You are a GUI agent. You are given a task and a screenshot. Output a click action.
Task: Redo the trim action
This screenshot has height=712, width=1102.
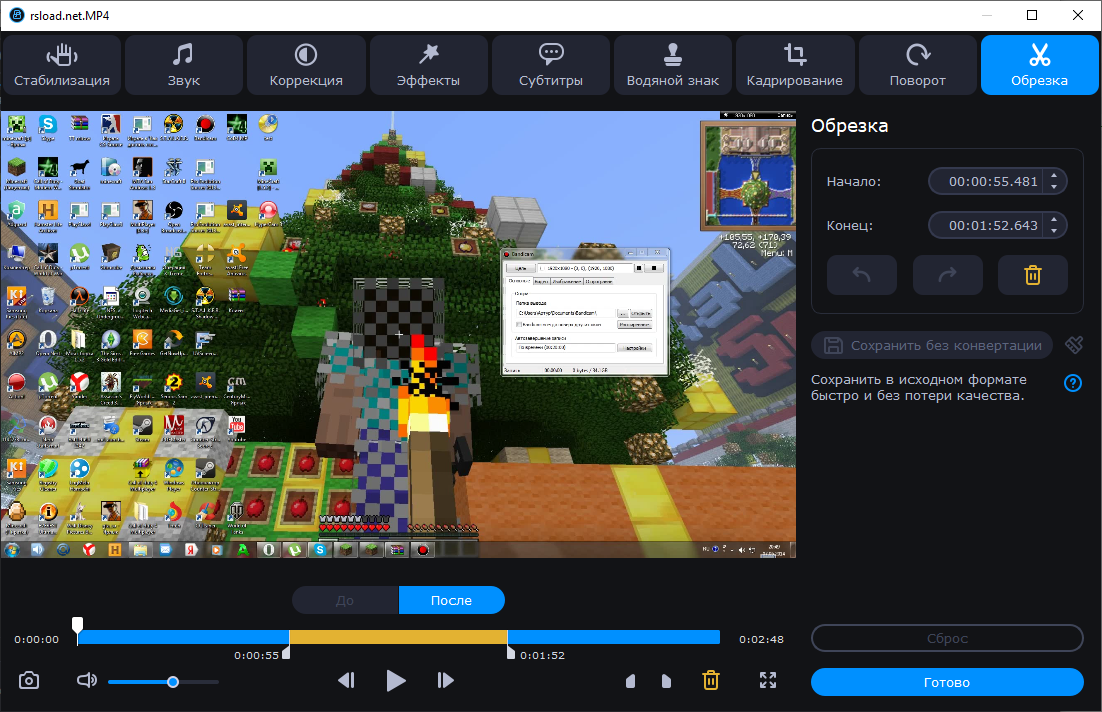coord(947,275)
